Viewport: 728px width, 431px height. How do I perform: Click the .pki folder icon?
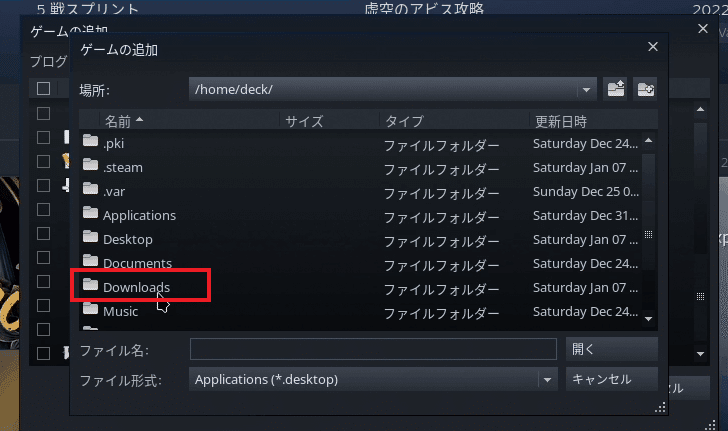pos(91,140)
